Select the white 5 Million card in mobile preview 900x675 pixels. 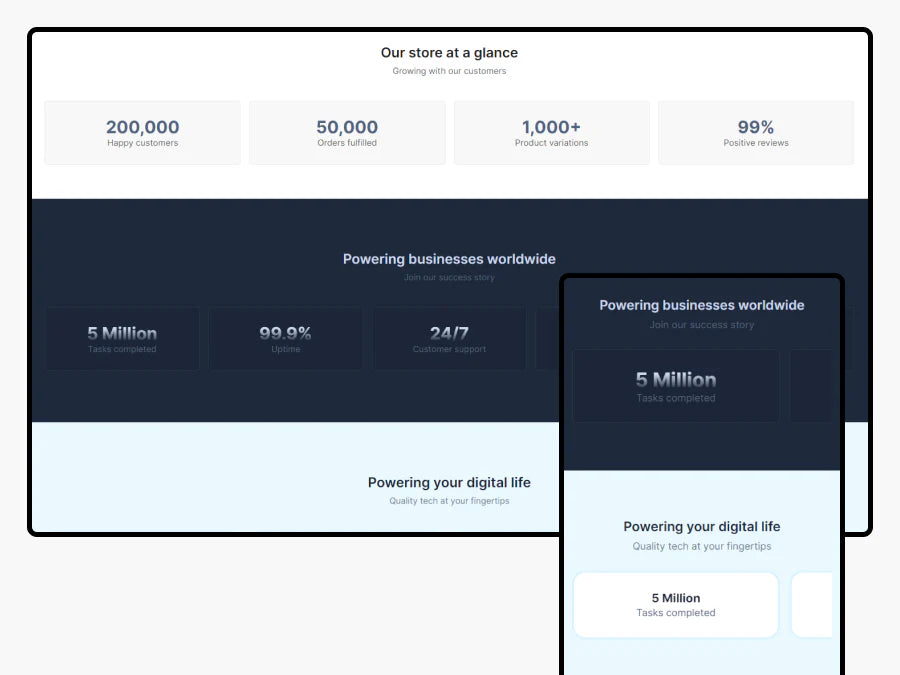tap(676, 605)
